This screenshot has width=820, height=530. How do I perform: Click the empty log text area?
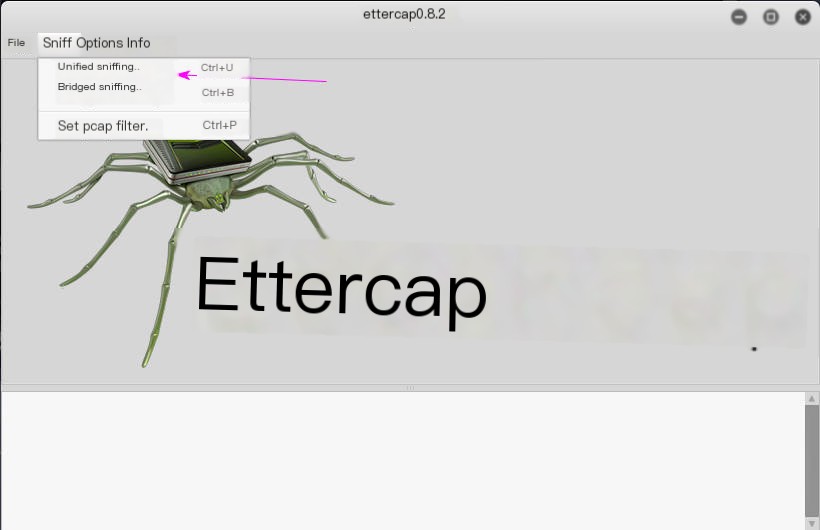(403, 460)
